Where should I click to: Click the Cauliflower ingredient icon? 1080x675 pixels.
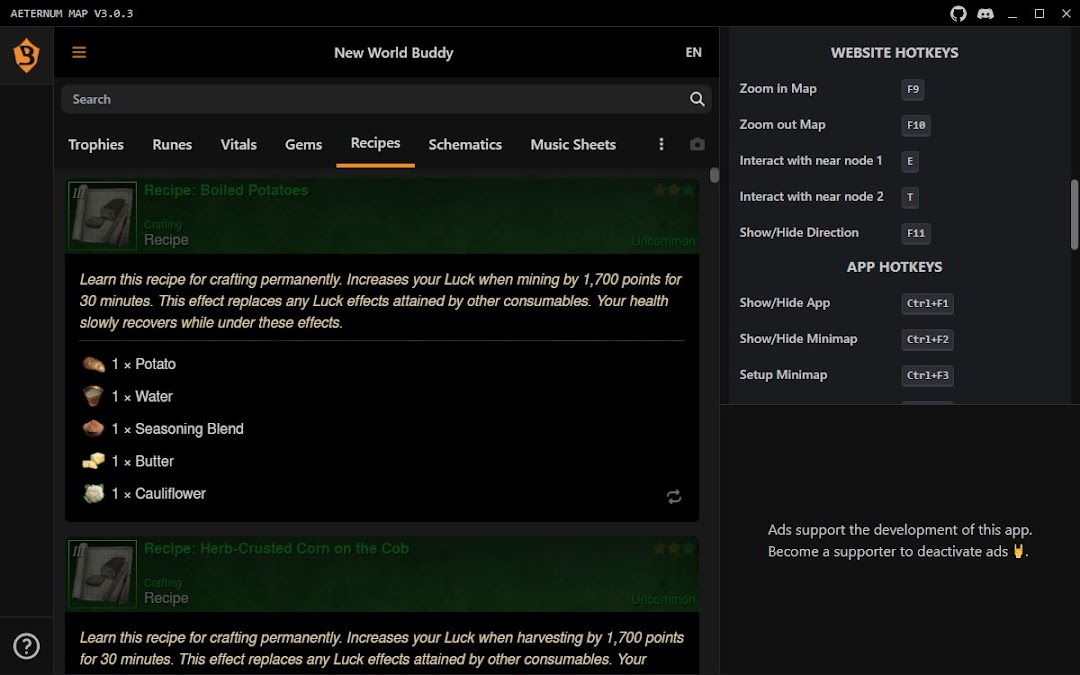pos(94,493)
